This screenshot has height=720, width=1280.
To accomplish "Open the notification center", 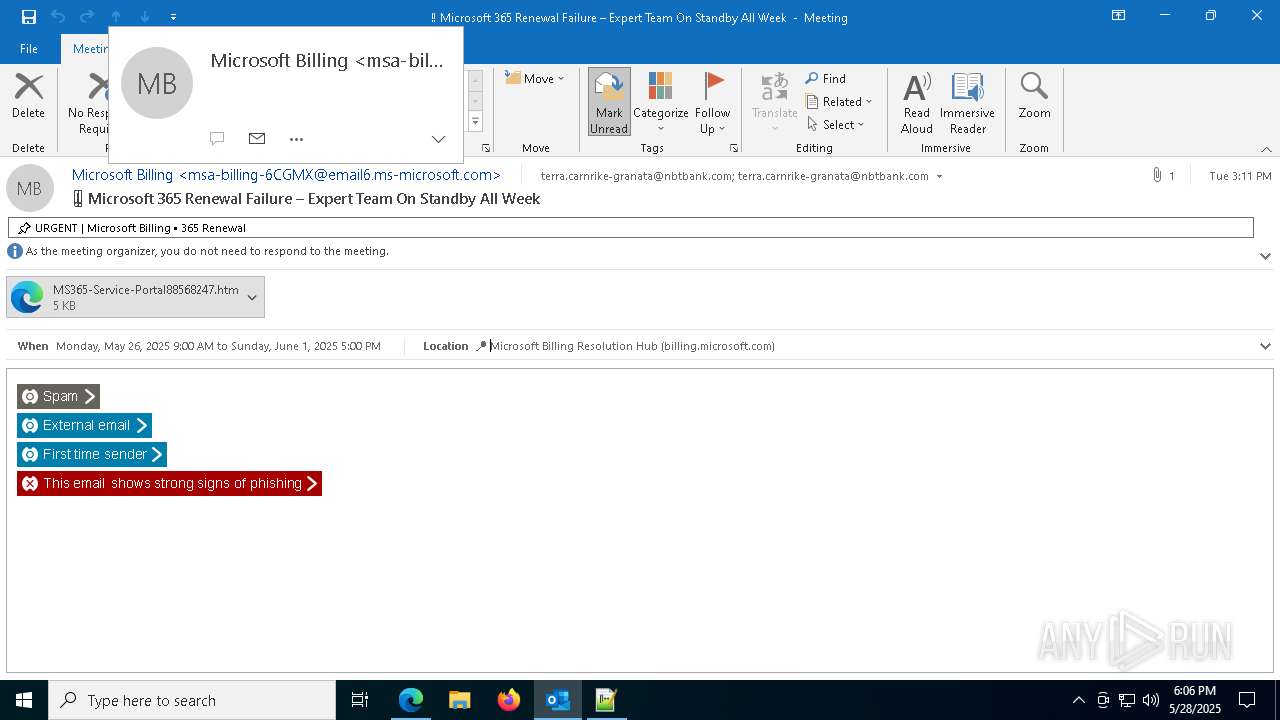I will 1247,700.
